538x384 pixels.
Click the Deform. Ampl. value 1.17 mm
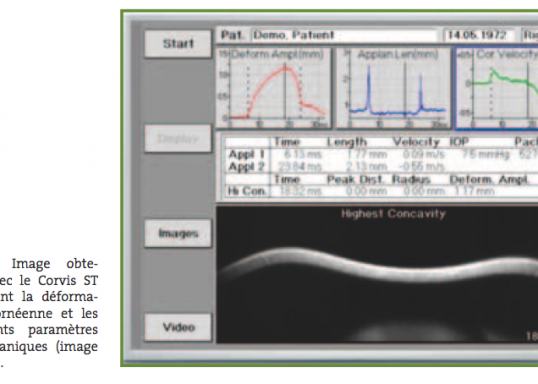(x=474, y=191)
